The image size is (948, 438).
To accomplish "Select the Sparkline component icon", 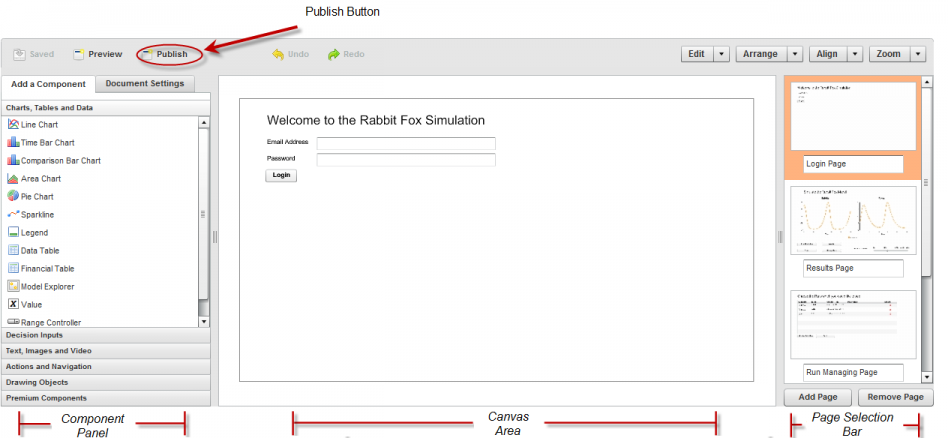I will point(13,214).
